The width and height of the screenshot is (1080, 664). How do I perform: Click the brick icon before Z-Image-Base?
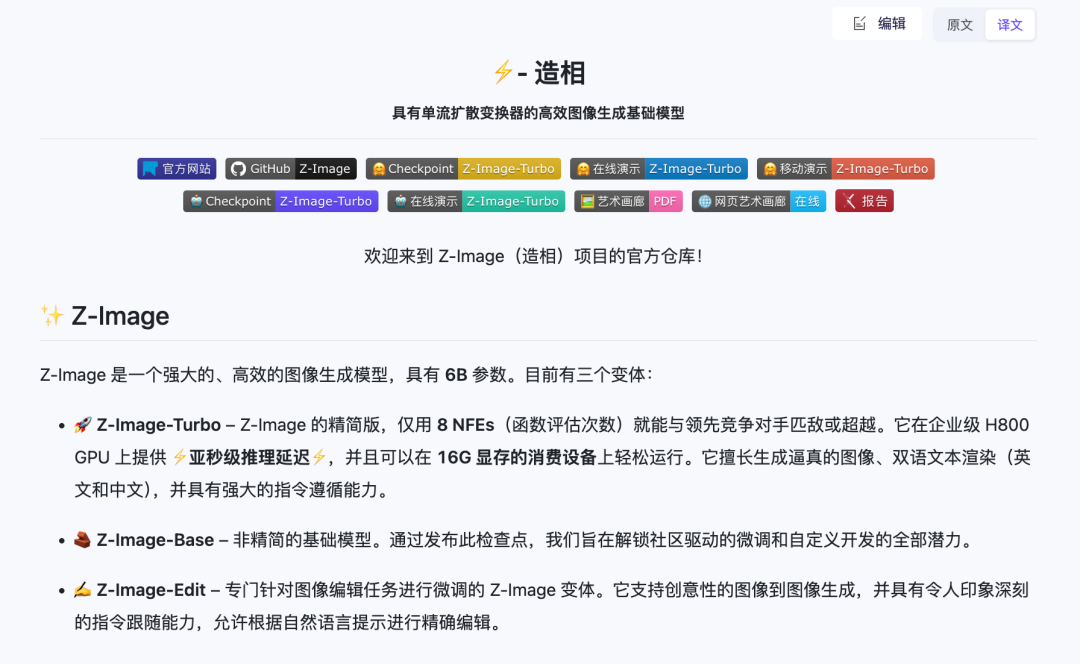pos(83,539)
